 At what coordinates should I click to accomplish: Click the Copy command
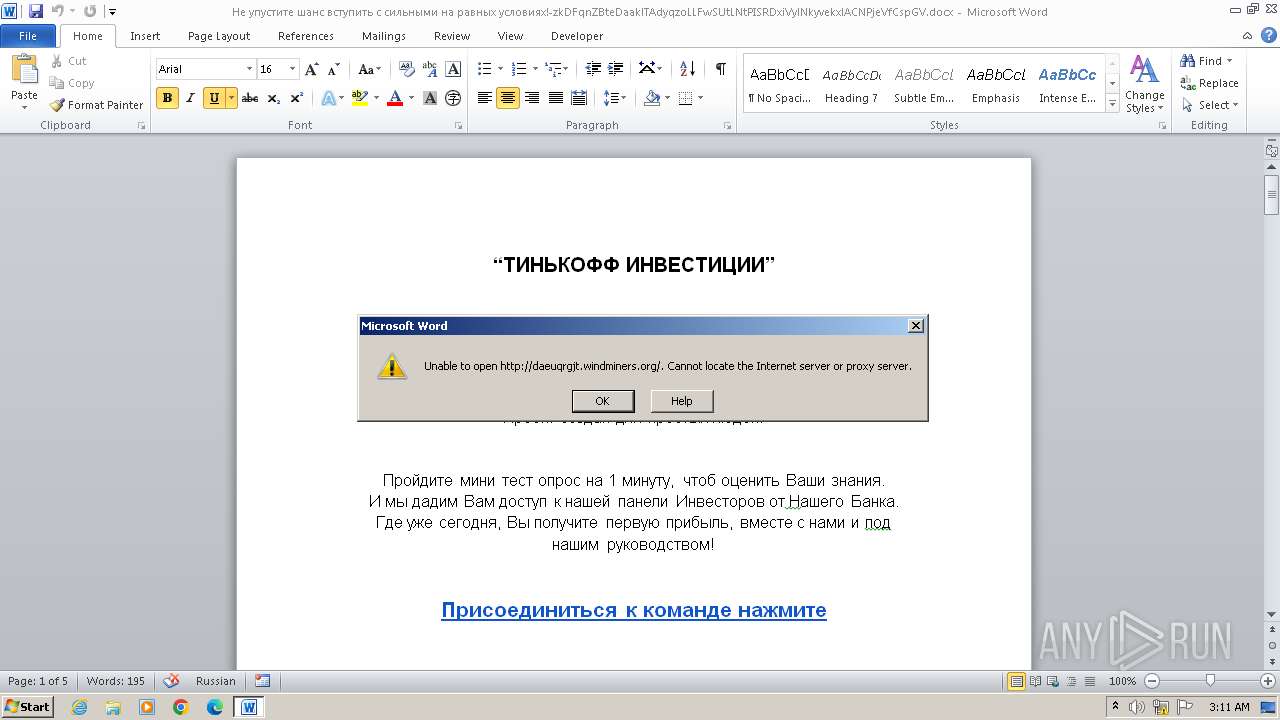(72, 83)
